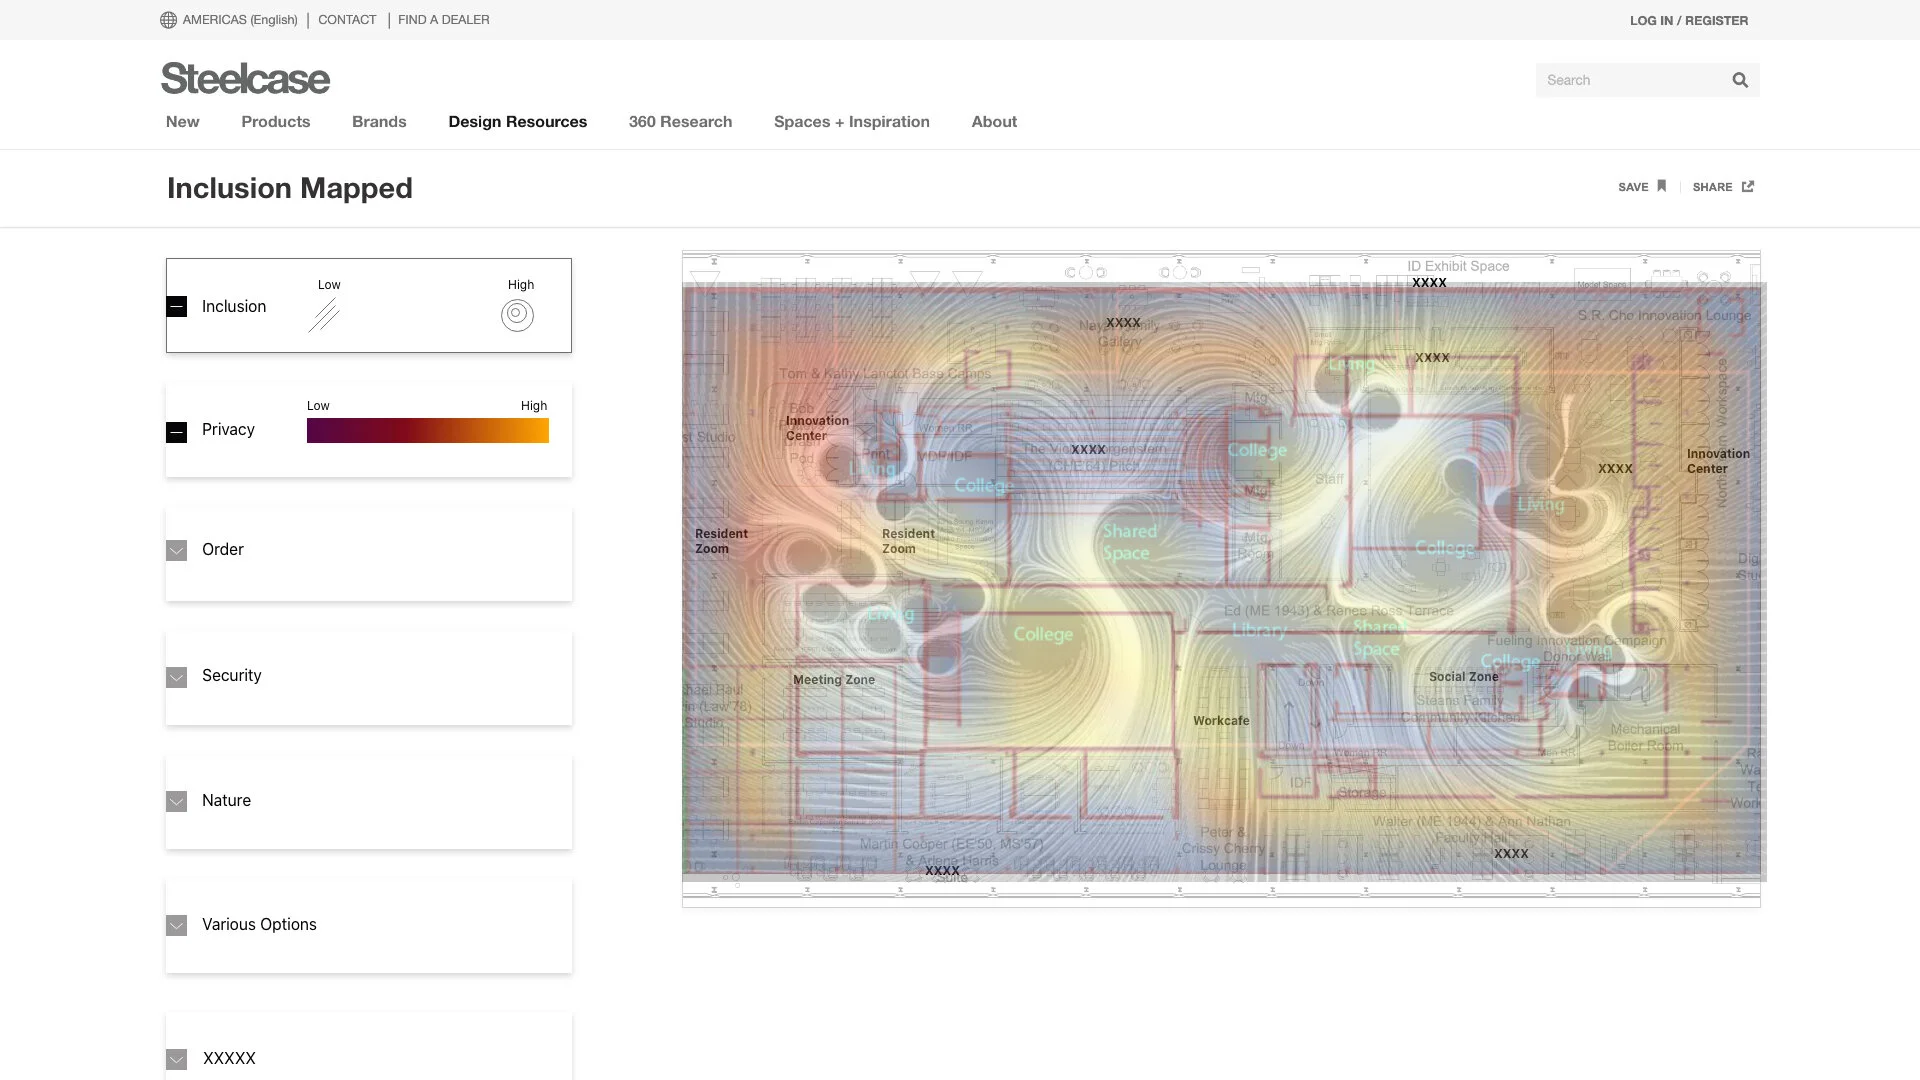Expand the Nature section

[177, 802]
